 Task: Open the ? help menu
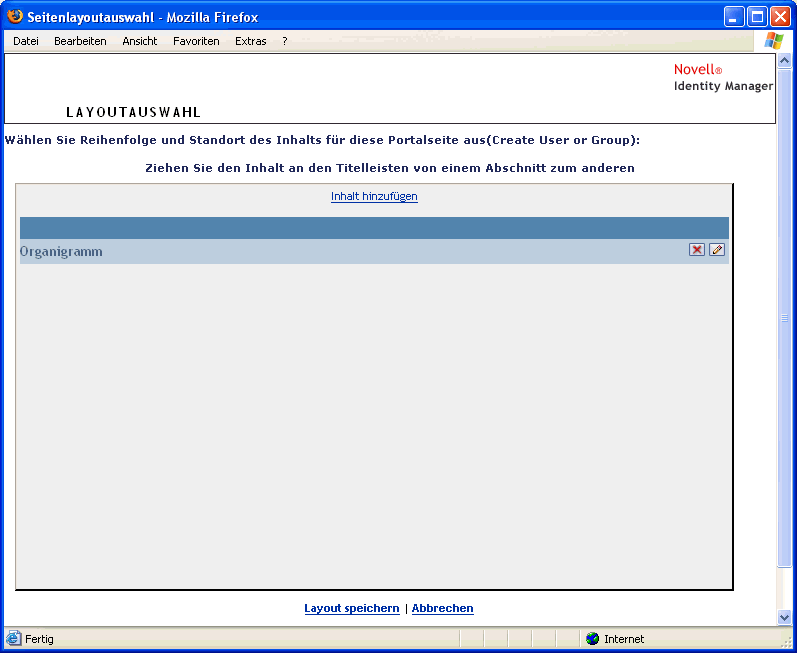click(285, 41)
